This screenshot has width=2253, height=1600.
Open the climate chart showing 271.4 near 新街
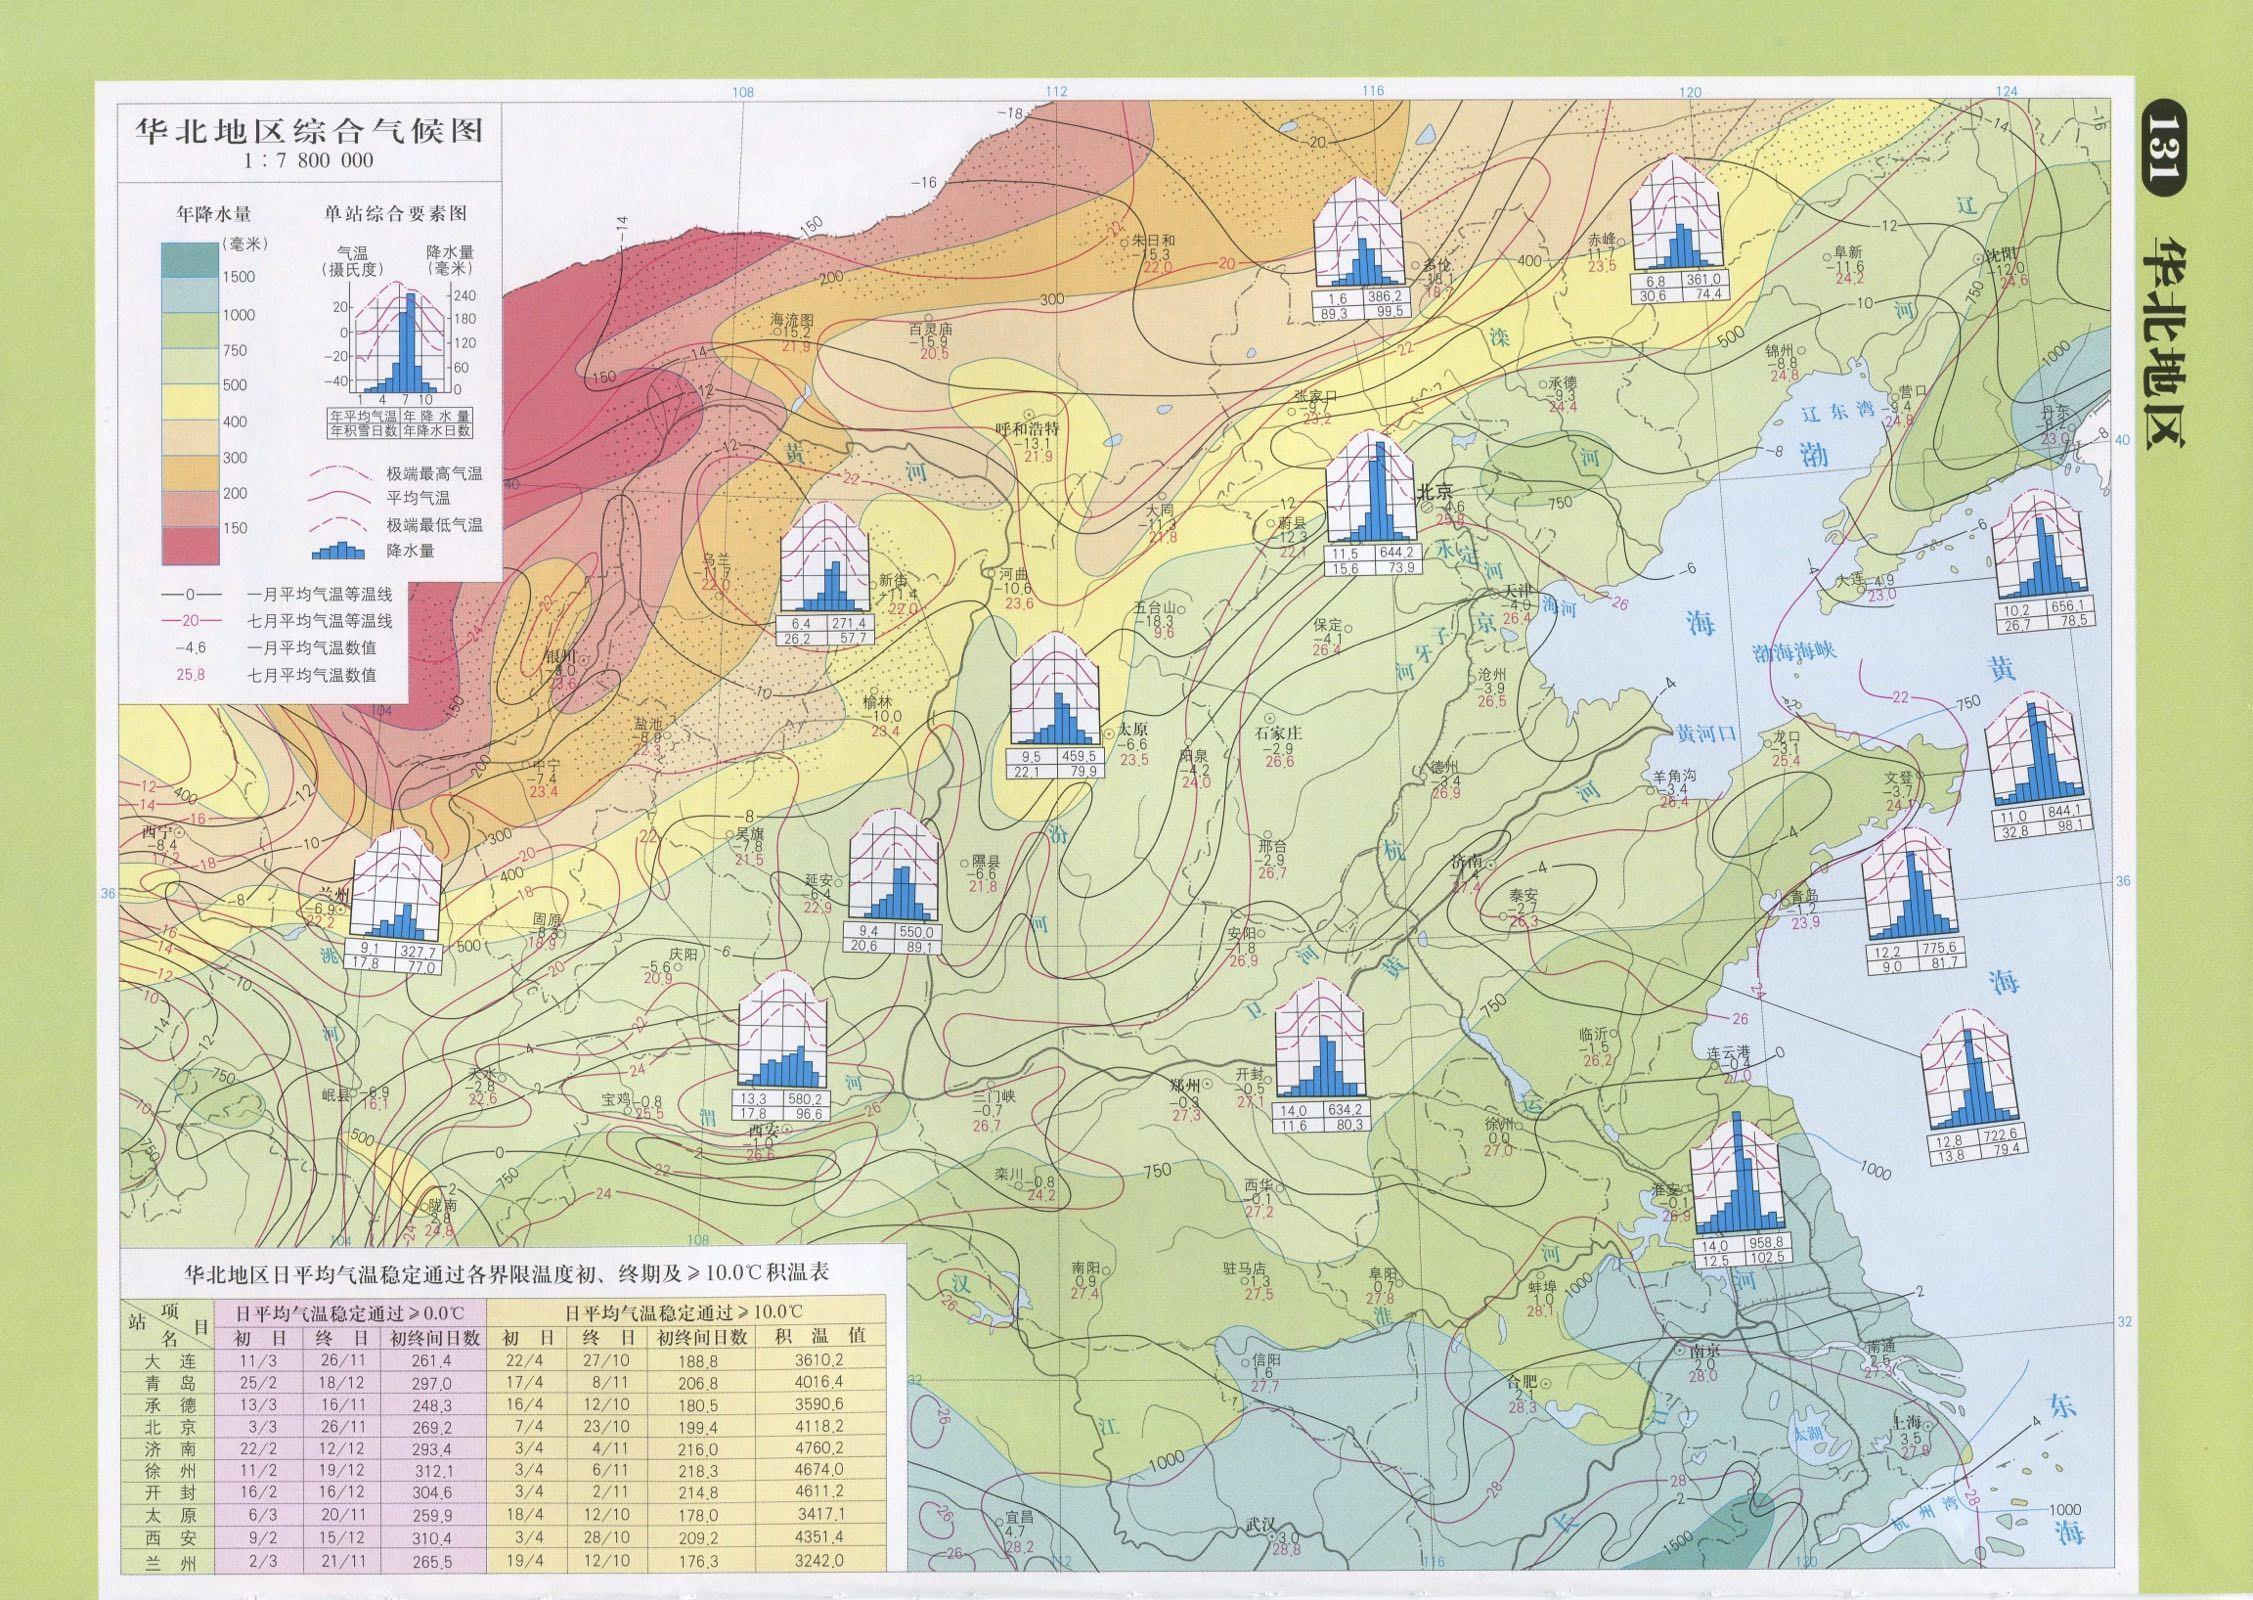825,573
